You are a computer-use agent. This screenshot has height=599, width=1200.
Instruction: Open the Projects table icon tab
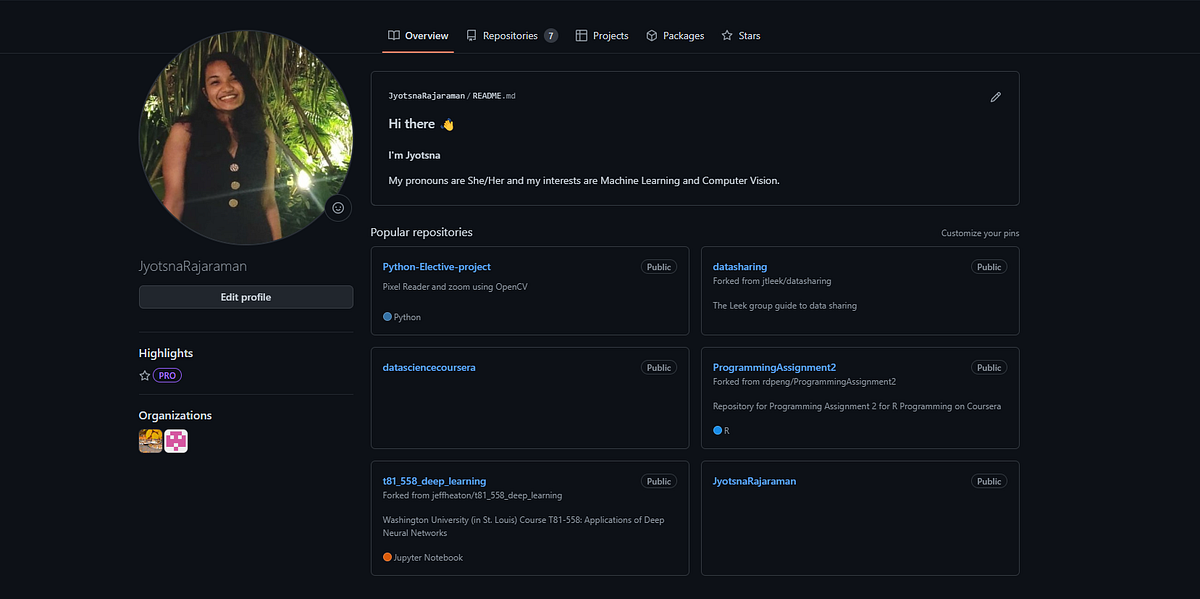[x=580, y=35]
